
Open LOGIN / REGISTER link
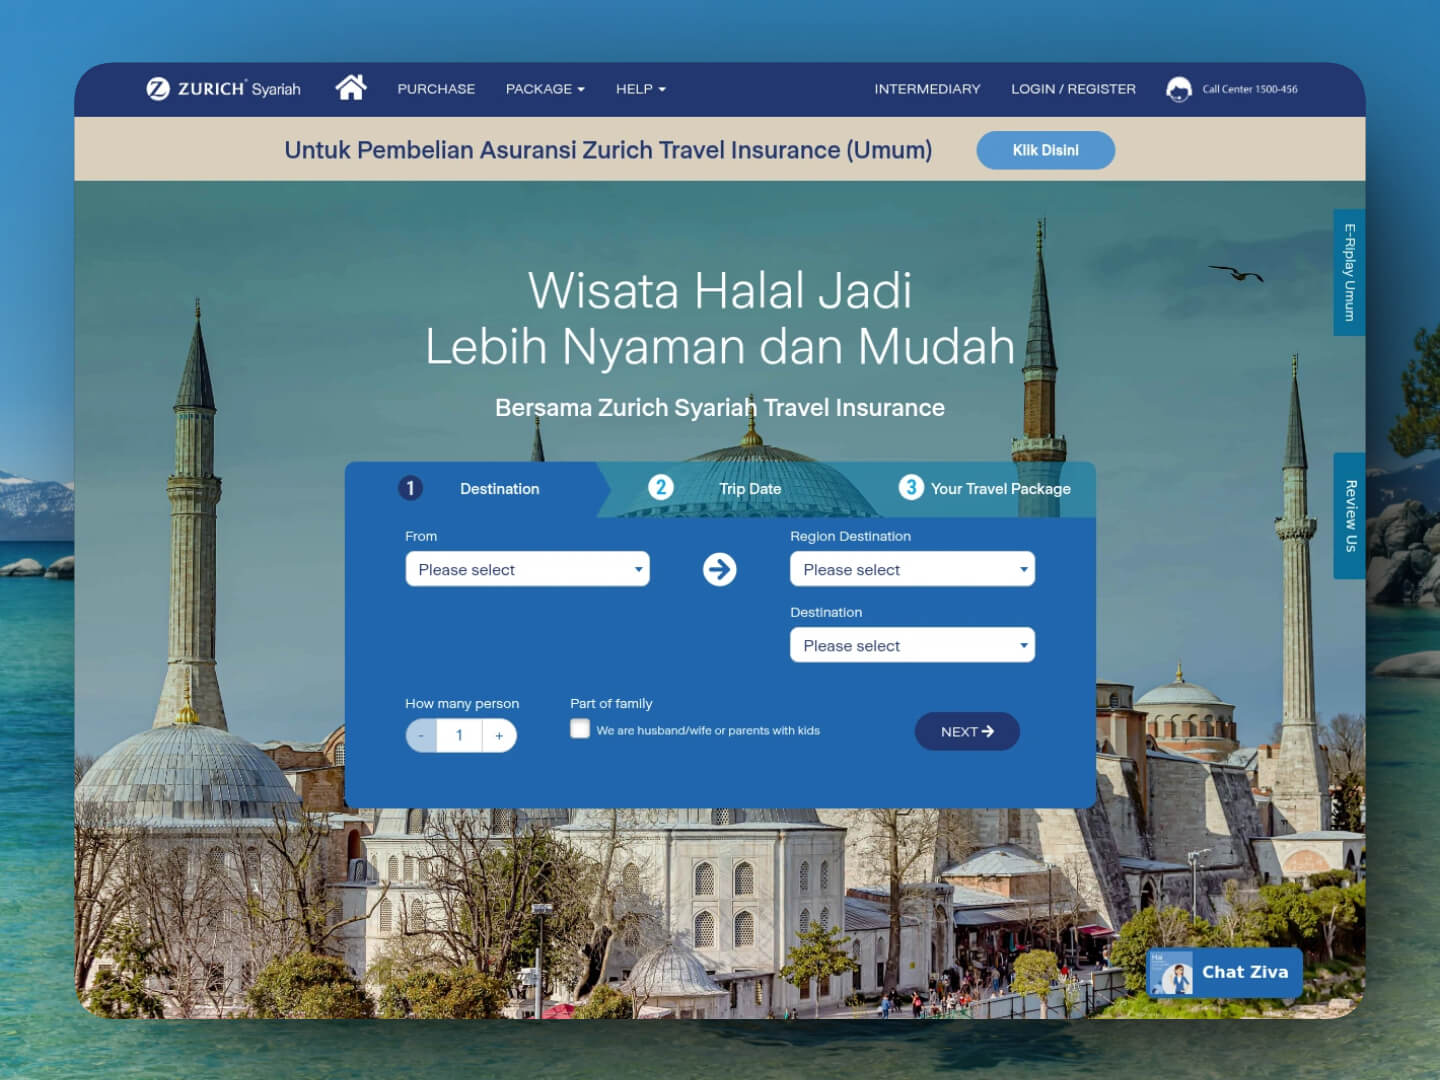pos(1073,89)
